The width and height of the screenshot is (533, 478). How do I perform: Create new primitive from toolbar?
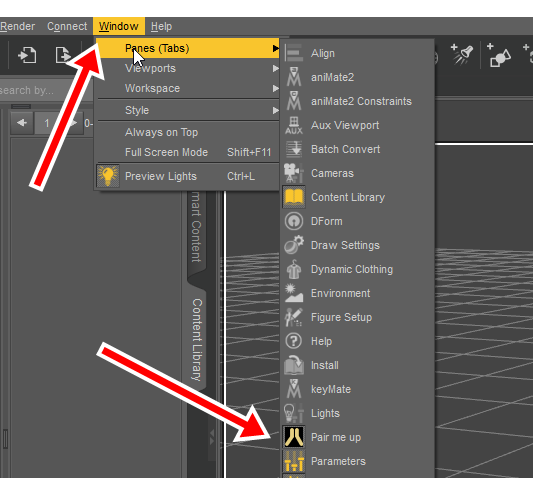(498, 55)
